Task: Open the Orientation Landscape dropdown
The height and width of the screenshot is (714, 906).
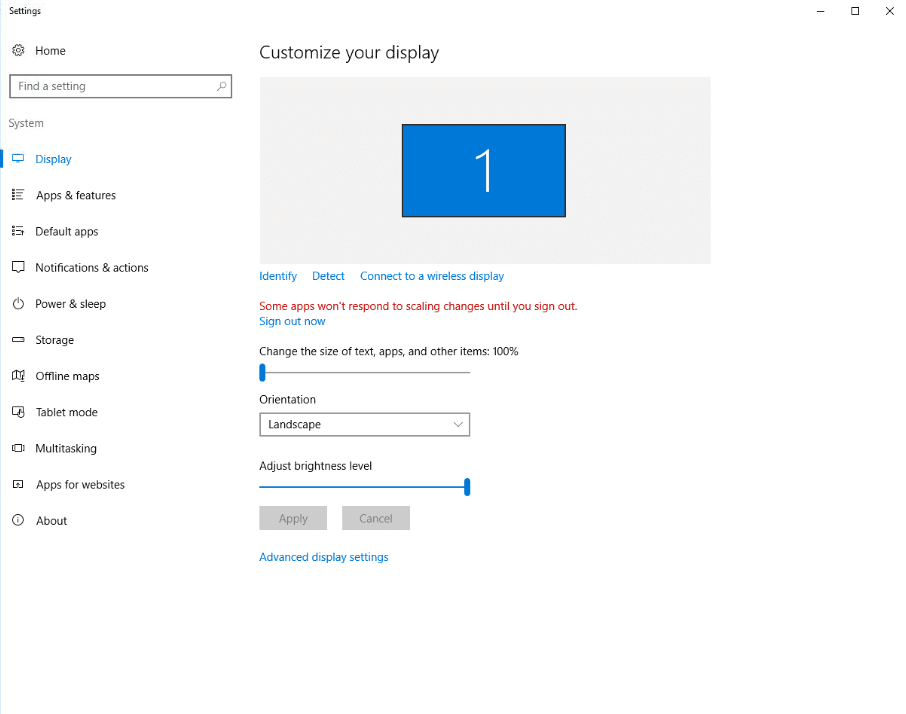Action: coord(364,425)
